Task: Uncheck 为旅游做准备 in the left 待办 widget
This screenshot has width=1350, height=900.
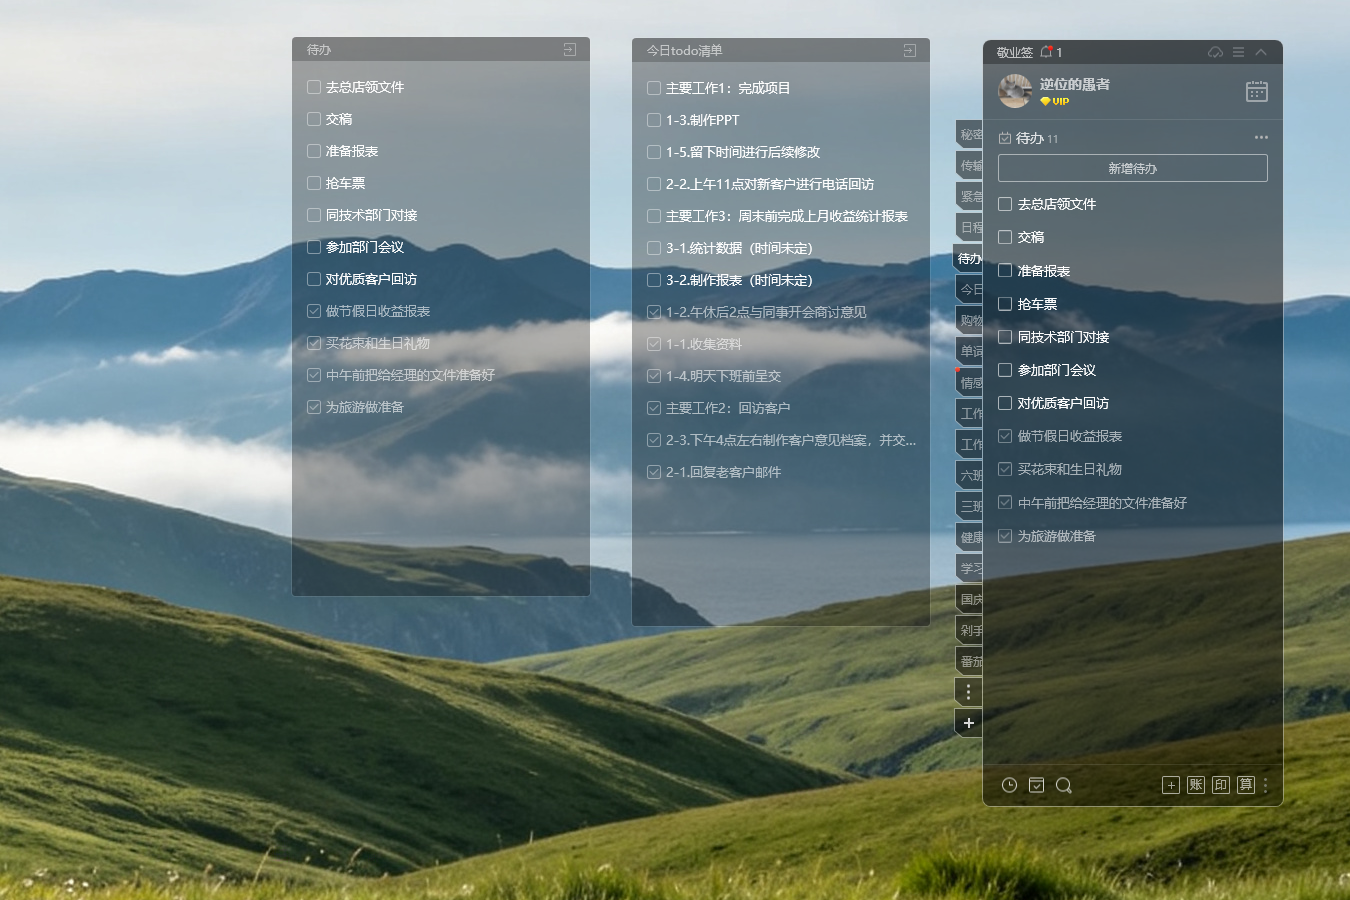Action: [314, 407]
